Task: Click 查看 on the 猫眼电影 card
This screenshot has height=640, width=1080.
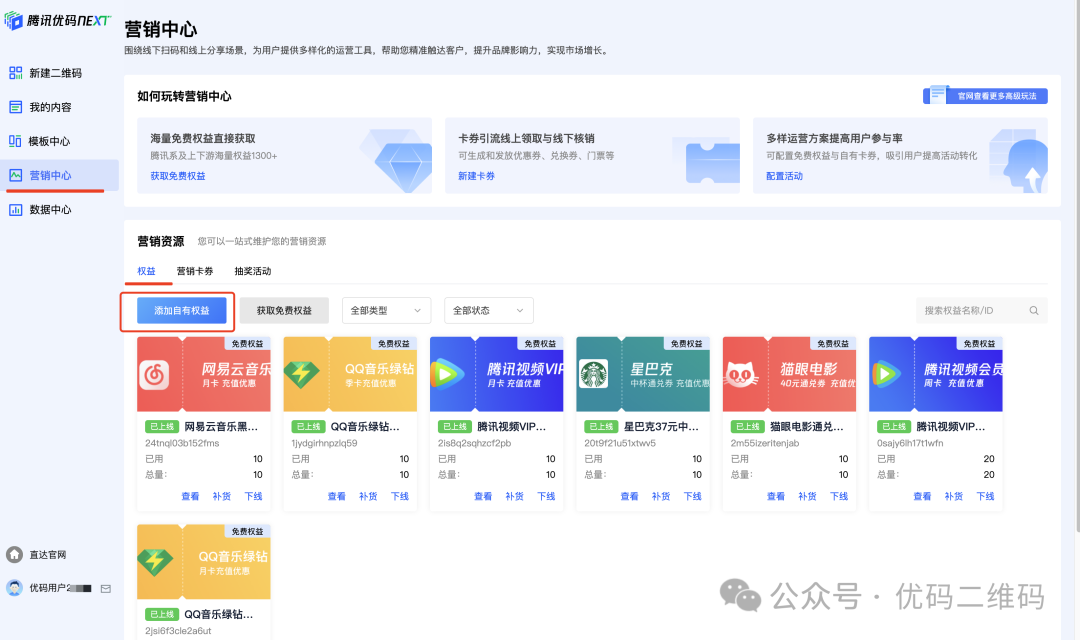Action: [x=776, y=496]
